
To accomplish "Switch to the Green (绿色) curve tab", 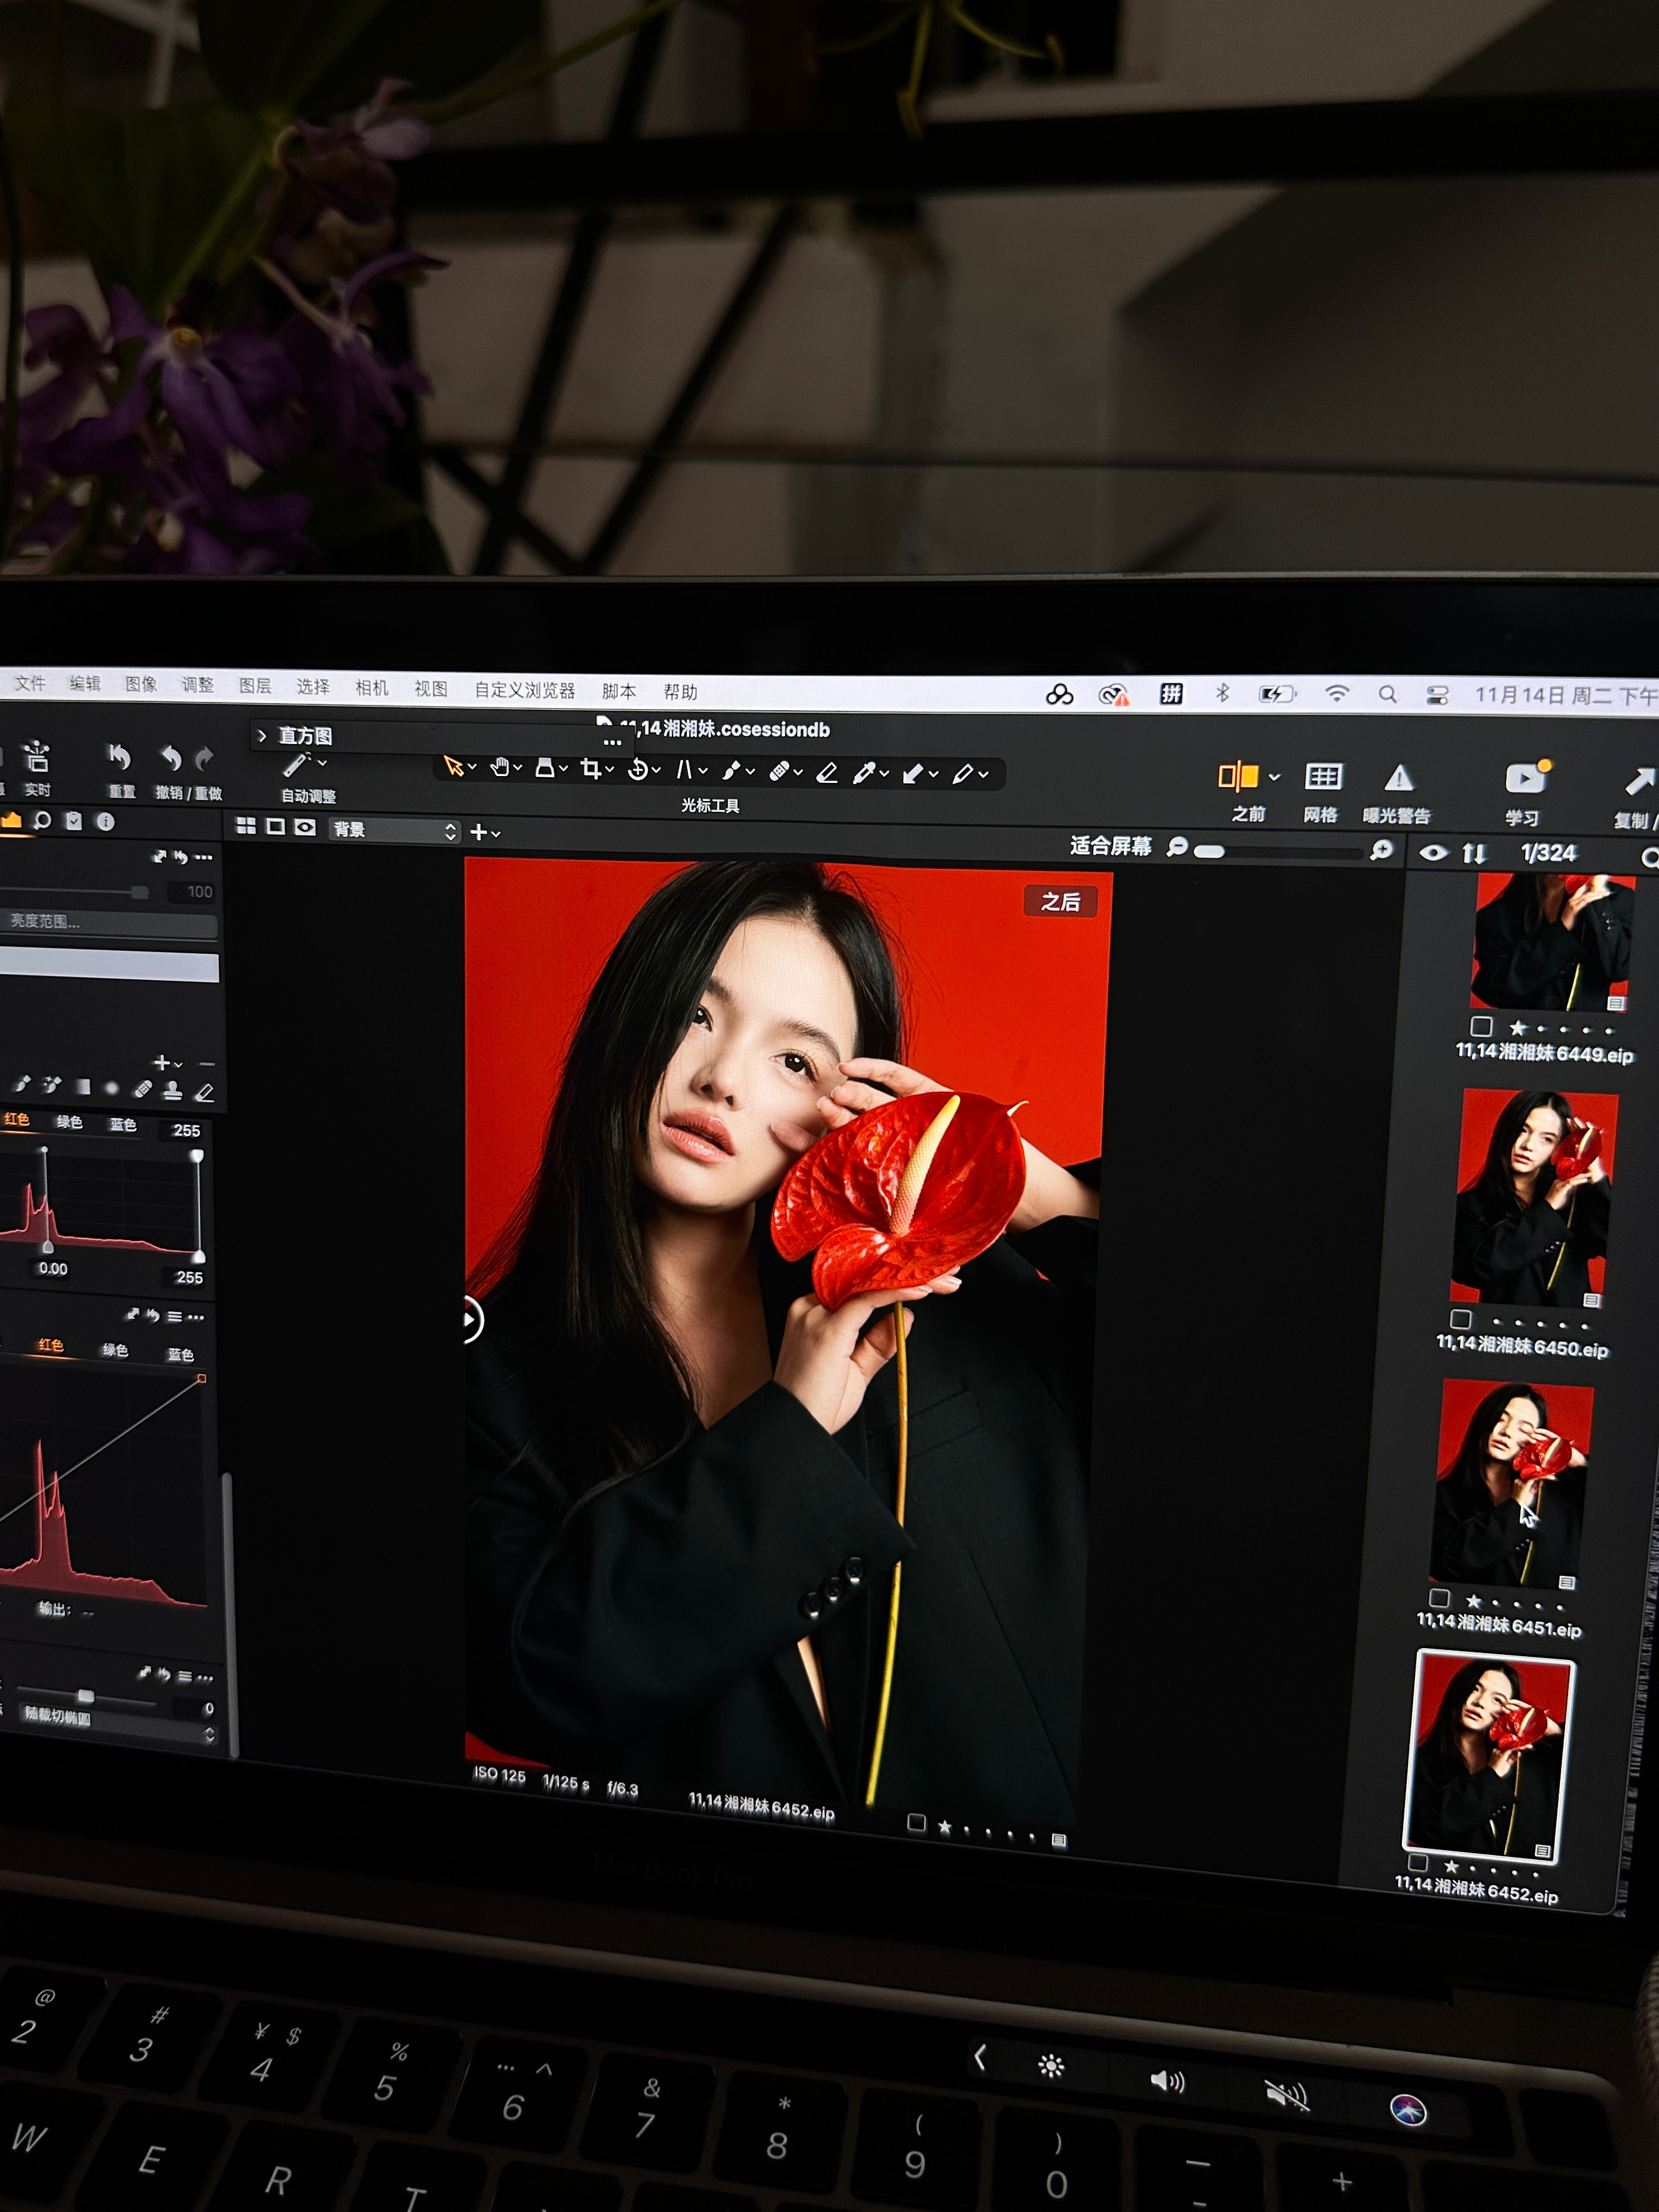I will tap(115, 1350).
